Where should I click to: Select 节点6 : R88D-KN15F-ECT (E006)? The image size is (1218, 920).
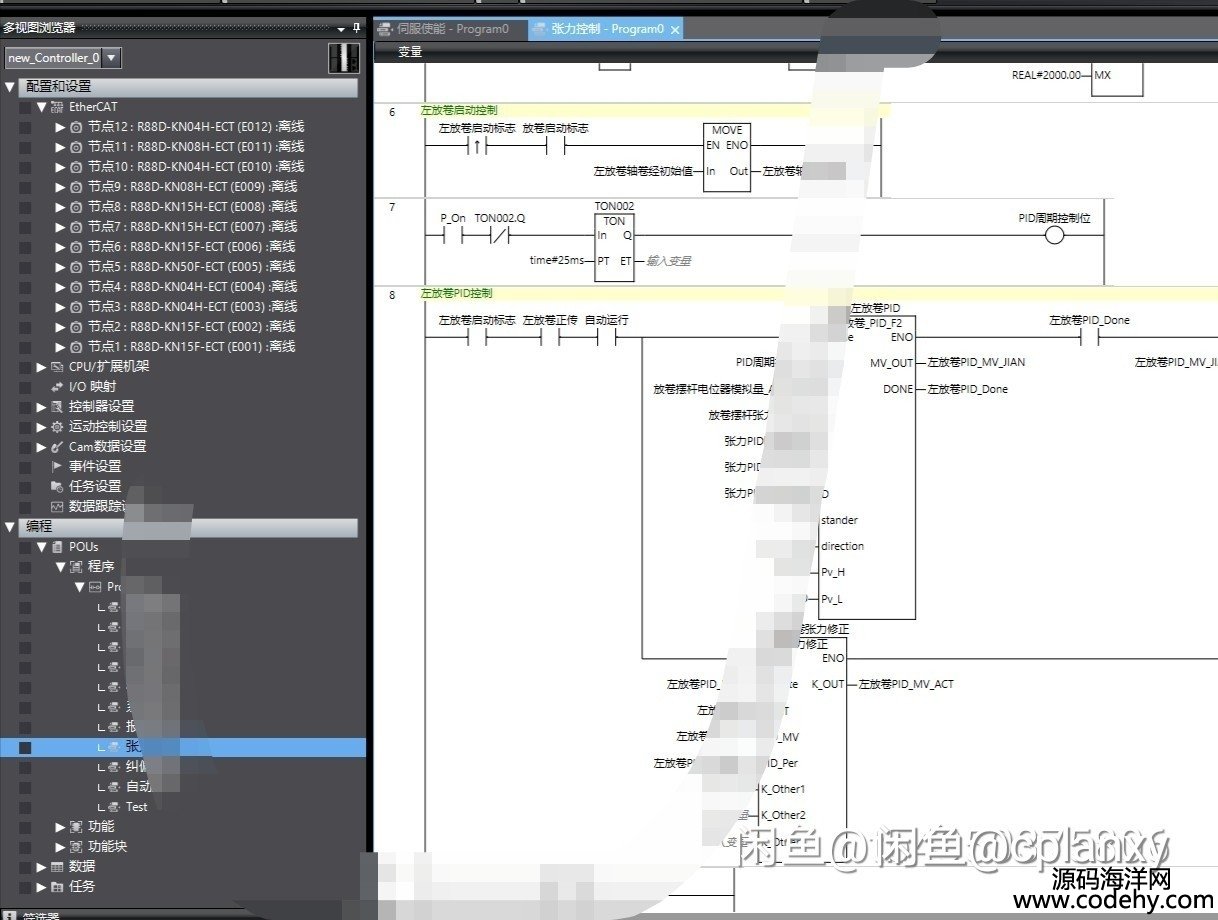tap(192, 247)
